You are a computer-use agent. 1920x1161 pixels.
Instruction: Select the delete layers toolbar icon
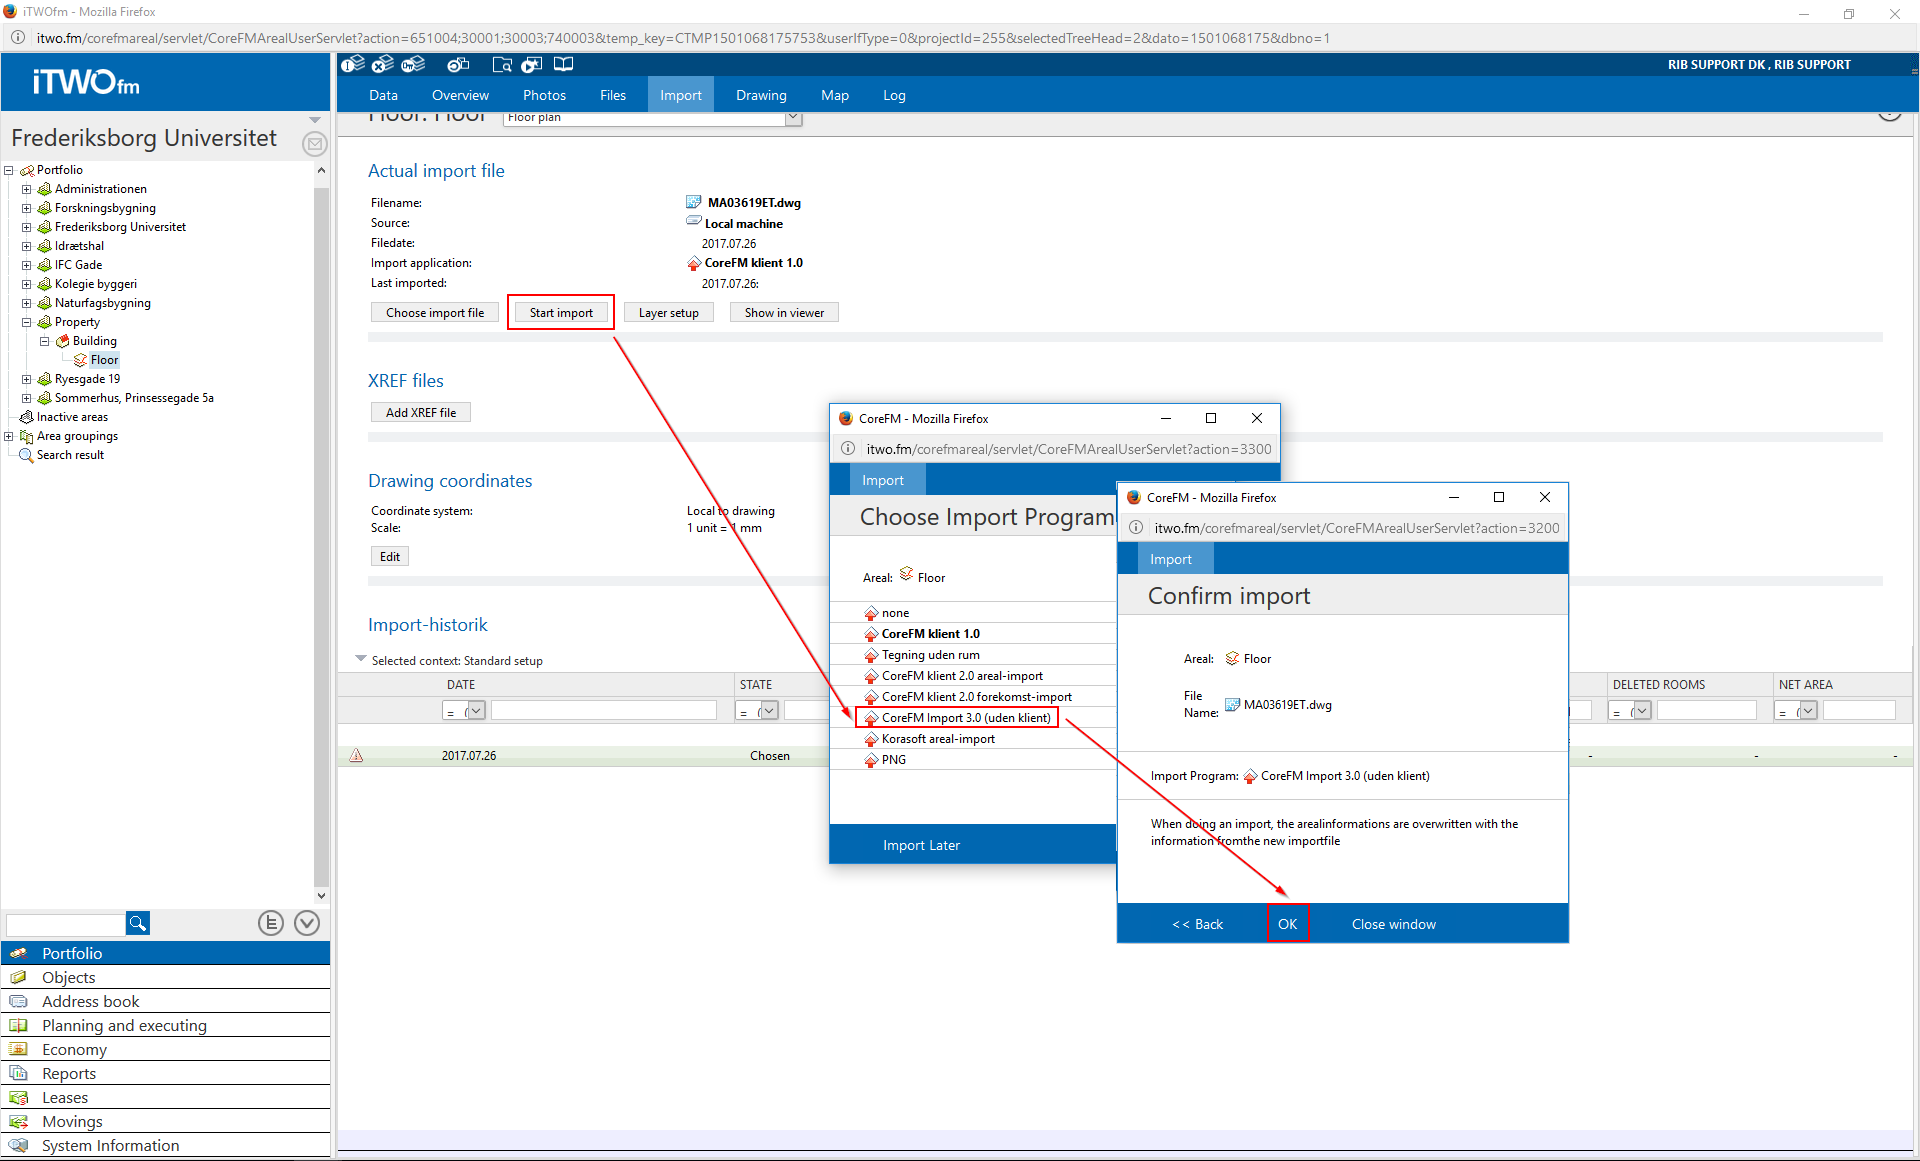pos(383,64)
